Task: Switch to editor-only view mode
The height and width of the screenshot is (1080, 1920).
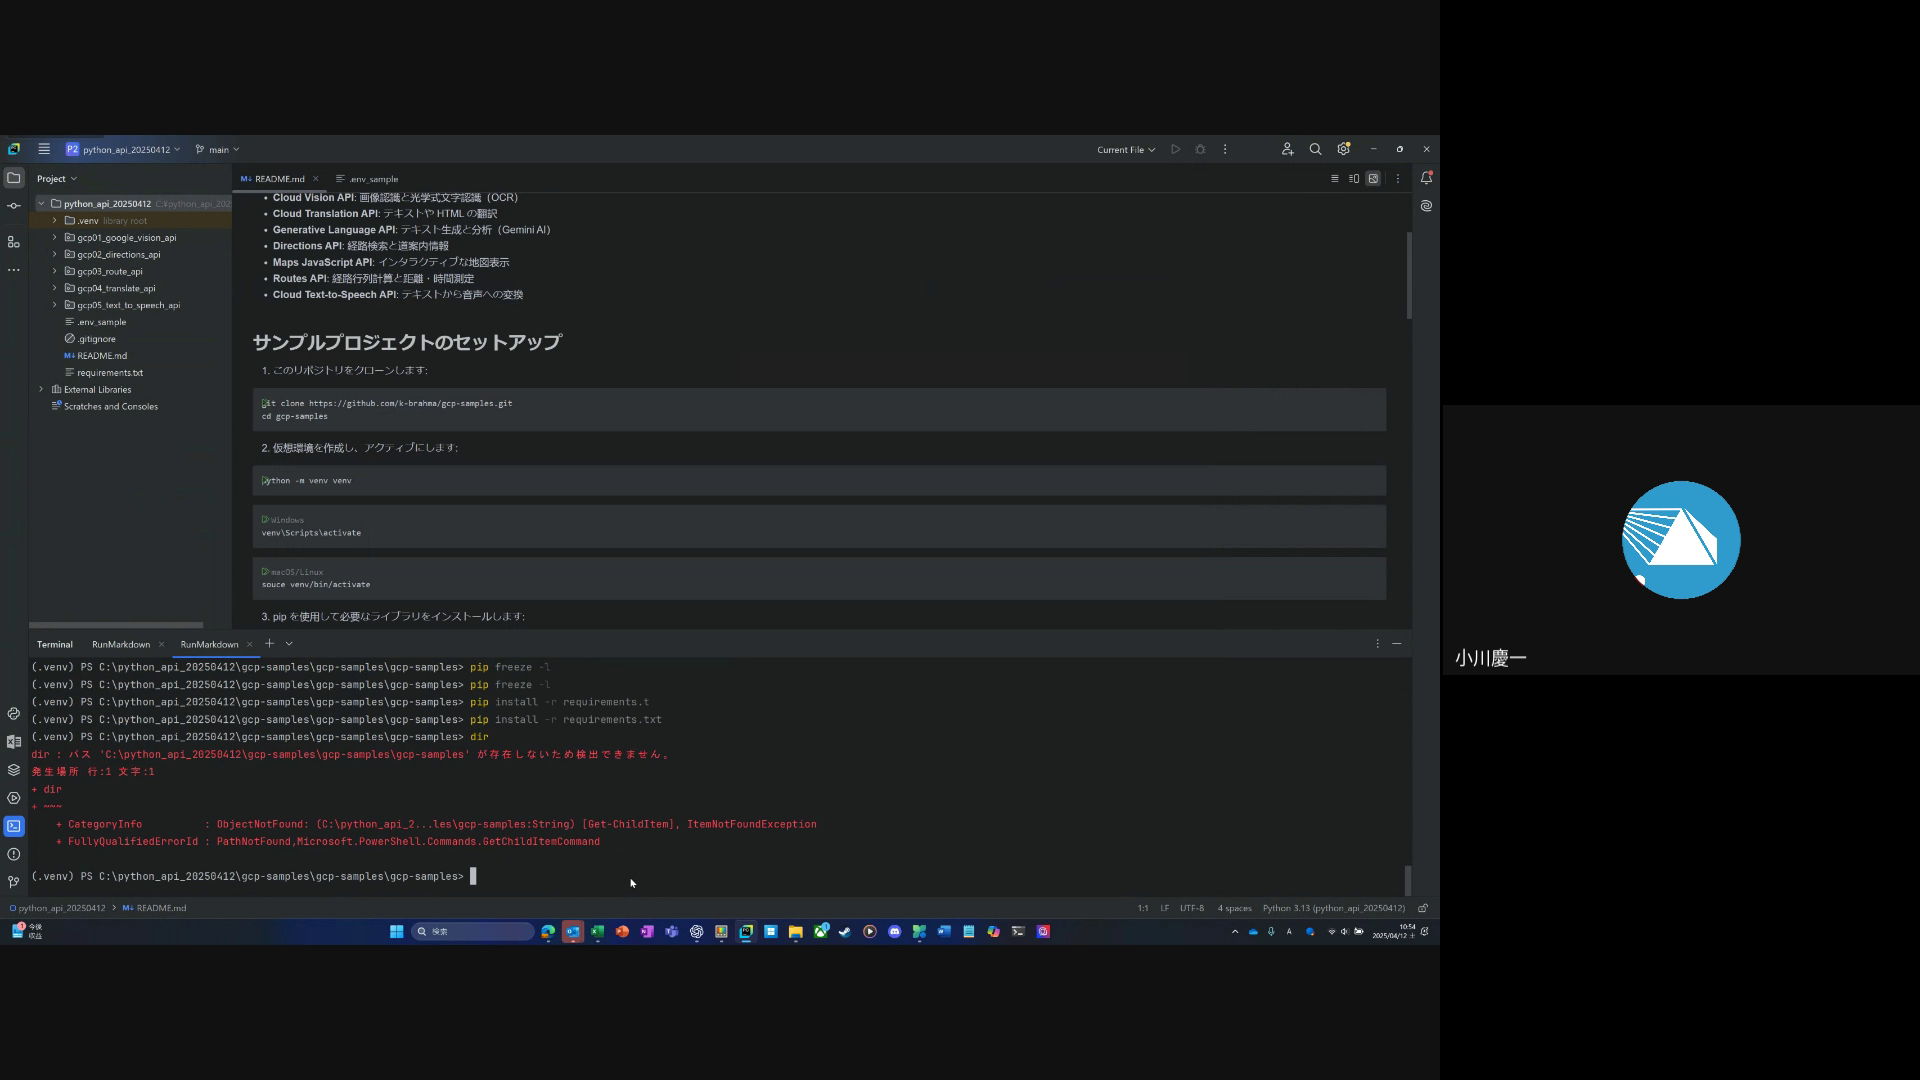Action: point(1334,179)
